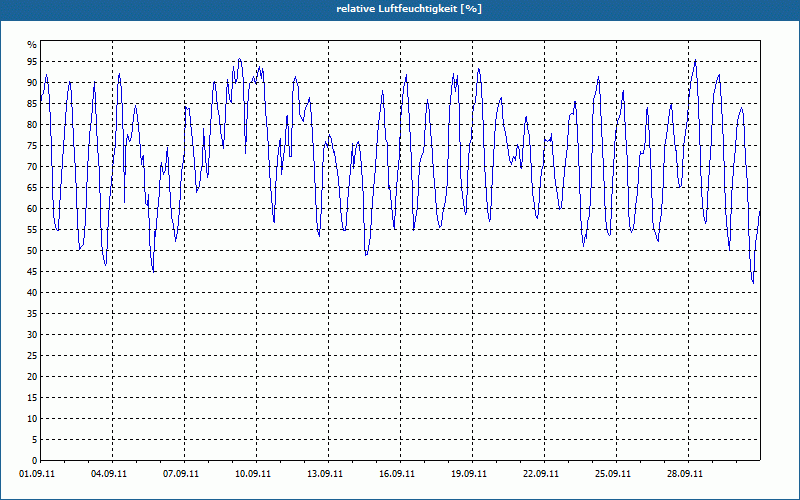Click the y-axis label '40'

click(x=32, y=292)
